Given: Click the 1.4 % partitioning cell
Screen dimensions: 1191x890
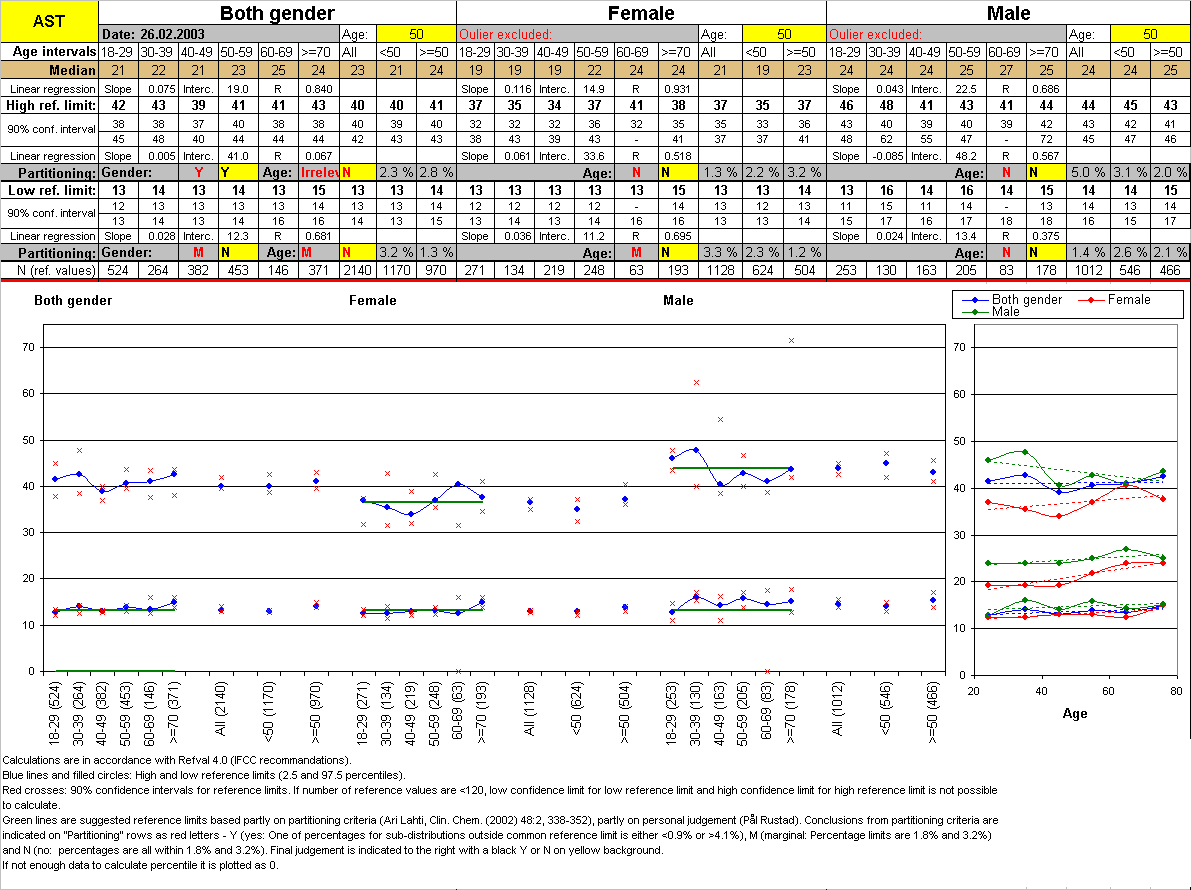Looking at the screenshot, I should (x=1088, y=252).
